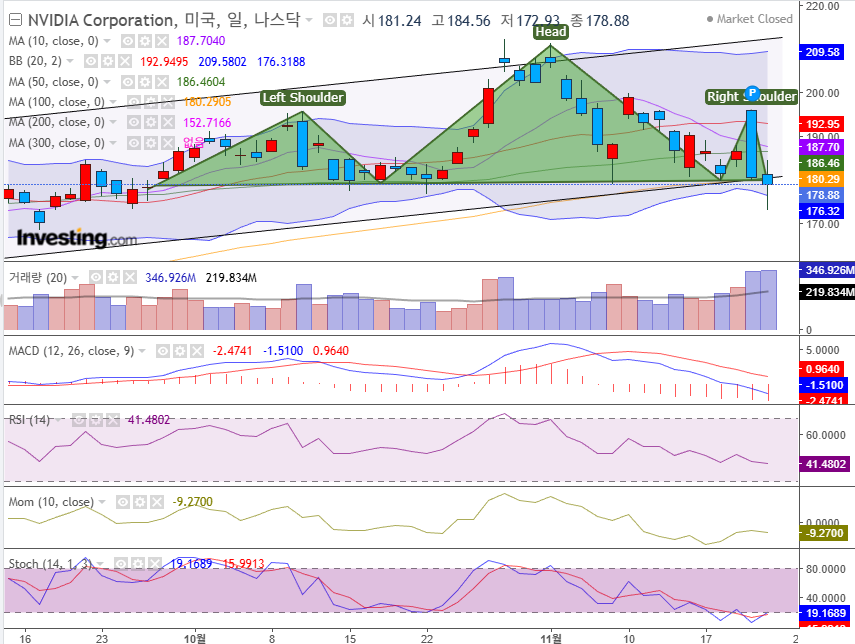855x644 pixels.
Task: Expand the MA (10, close, 0) dropdown arrow
Action: (x=107, y=41)
